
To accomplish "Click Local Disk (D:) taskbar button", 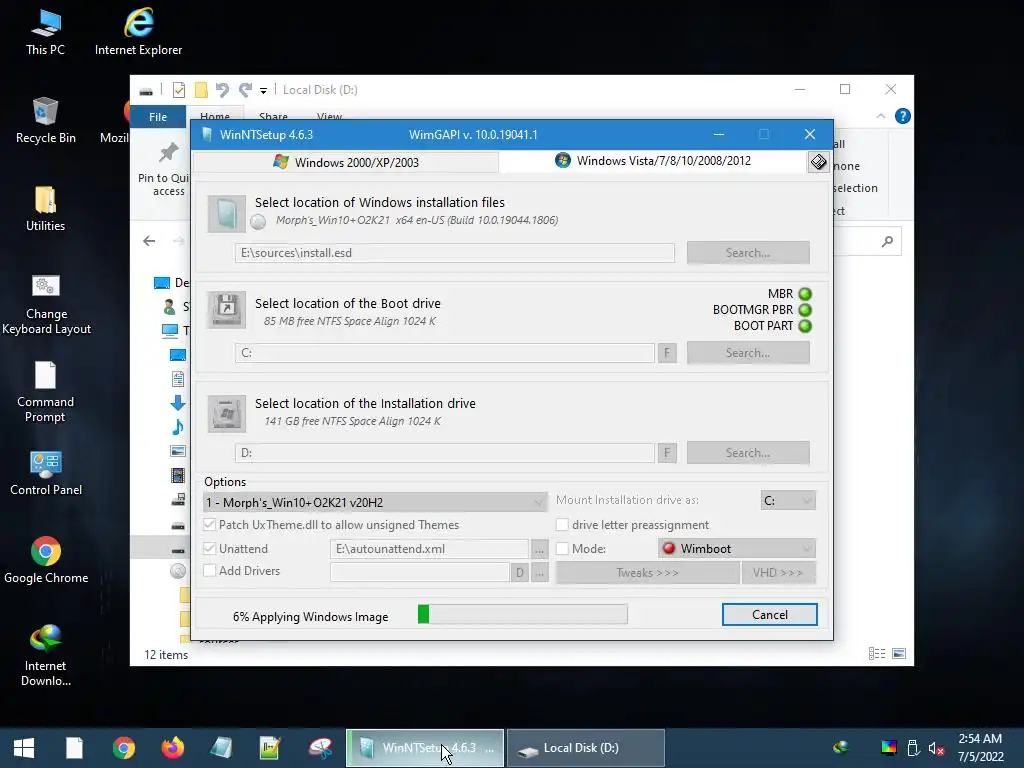I will coord(586,748).
